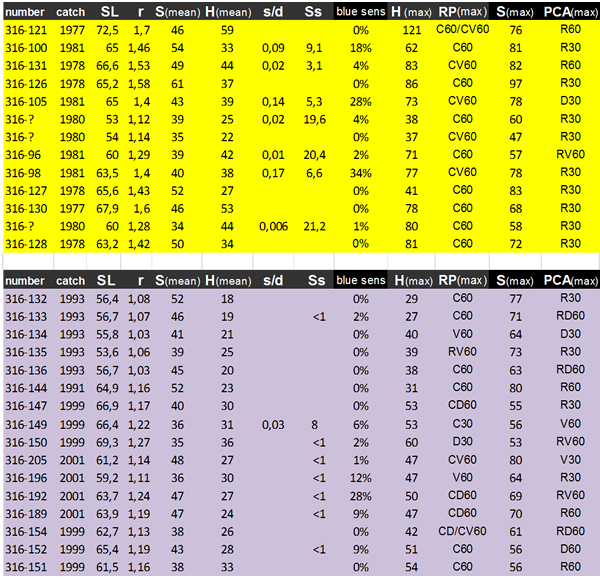The width and height of the screenshot is (600, 578).
Task: Select the V30 PCA cell
Action: pos(570,460)
